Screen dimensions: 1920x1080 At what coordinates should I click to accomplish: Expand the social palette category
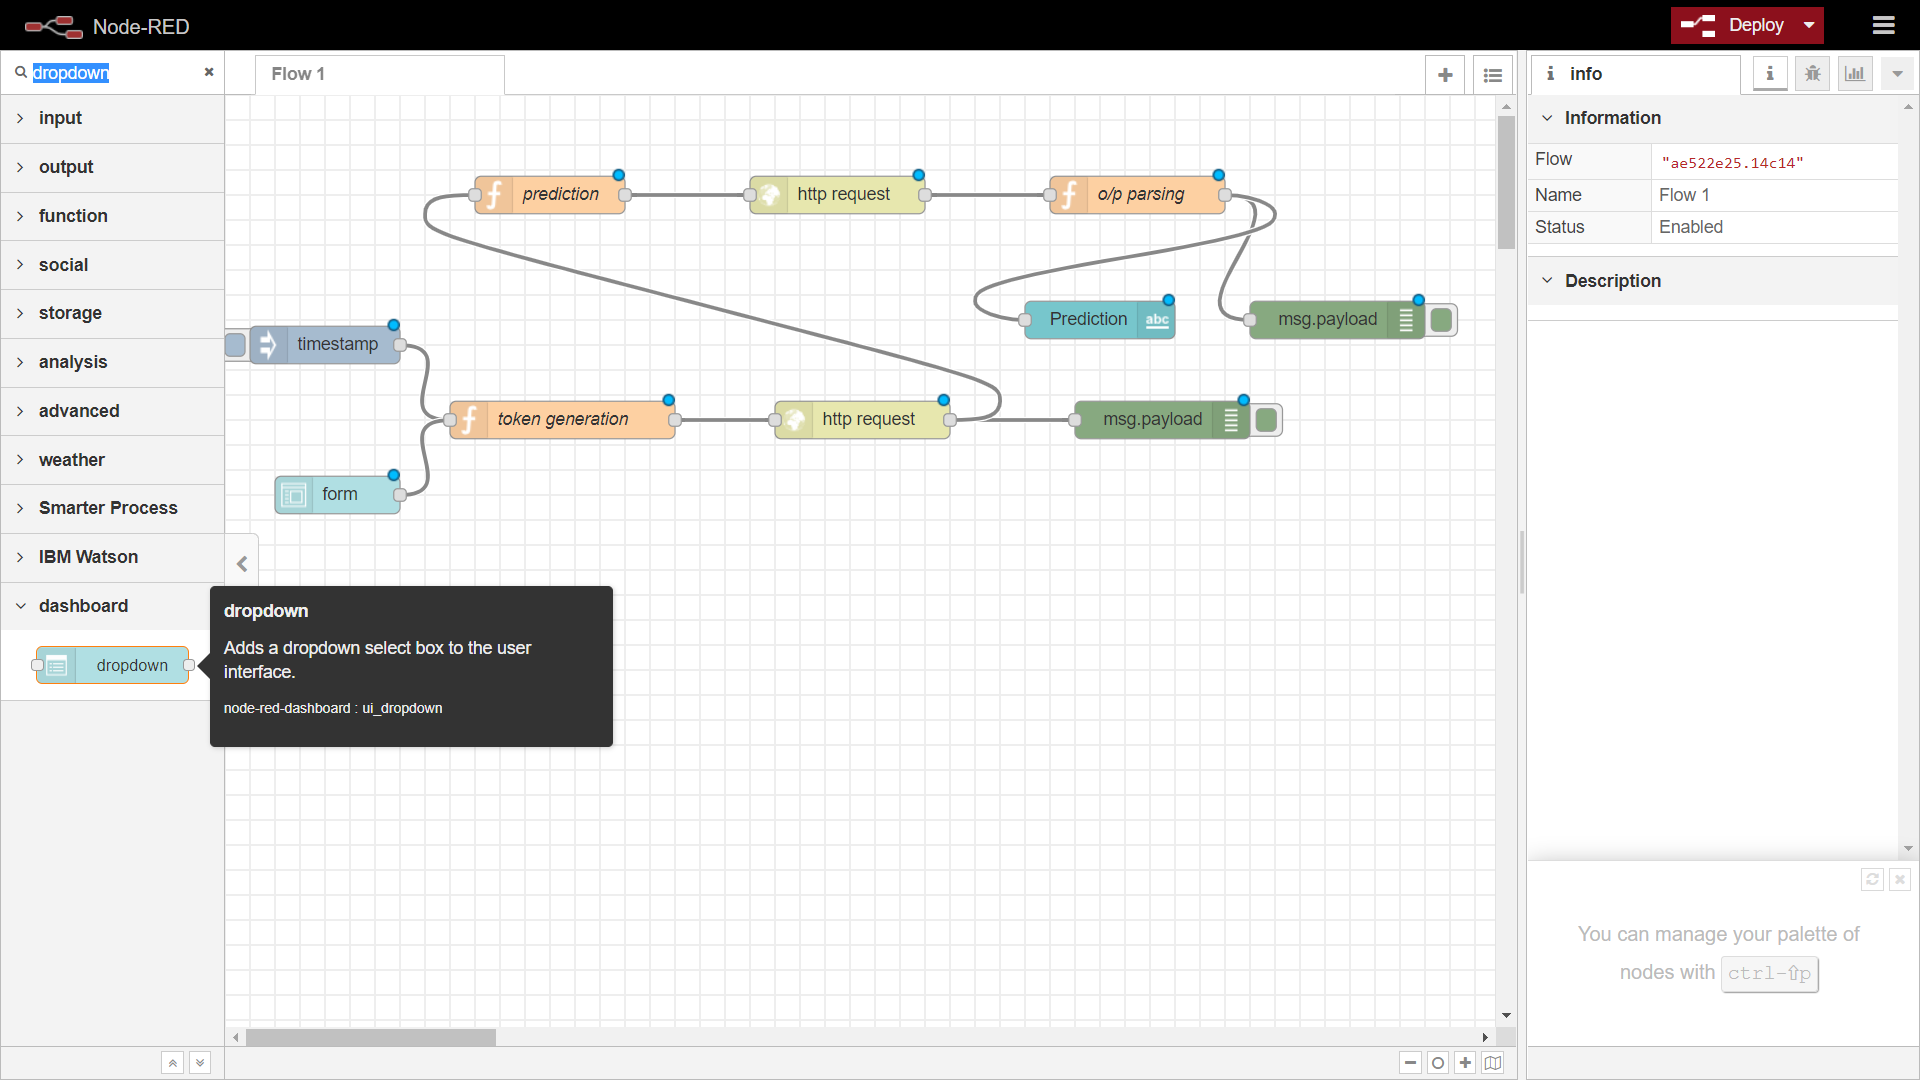click(112, 265)
